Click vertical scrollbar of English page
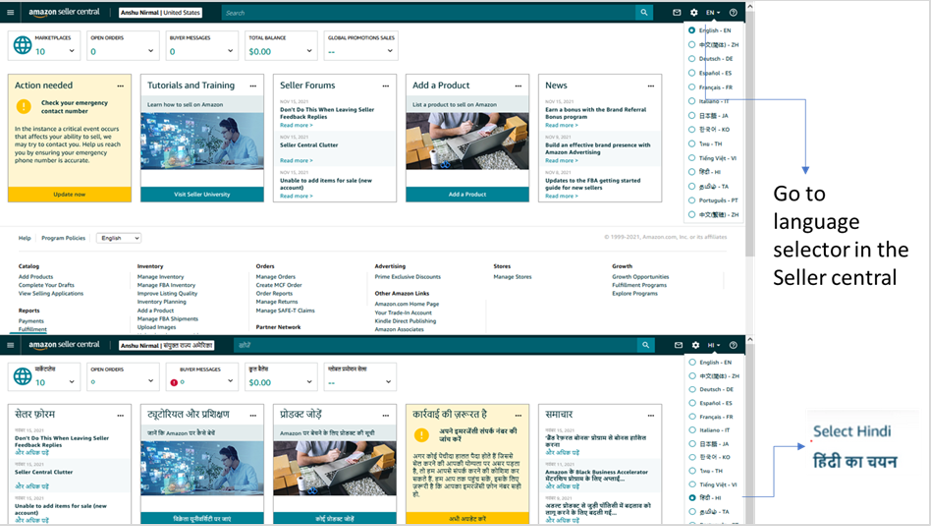This screenshot has height=526, width=938. click(x=750, y=132)
